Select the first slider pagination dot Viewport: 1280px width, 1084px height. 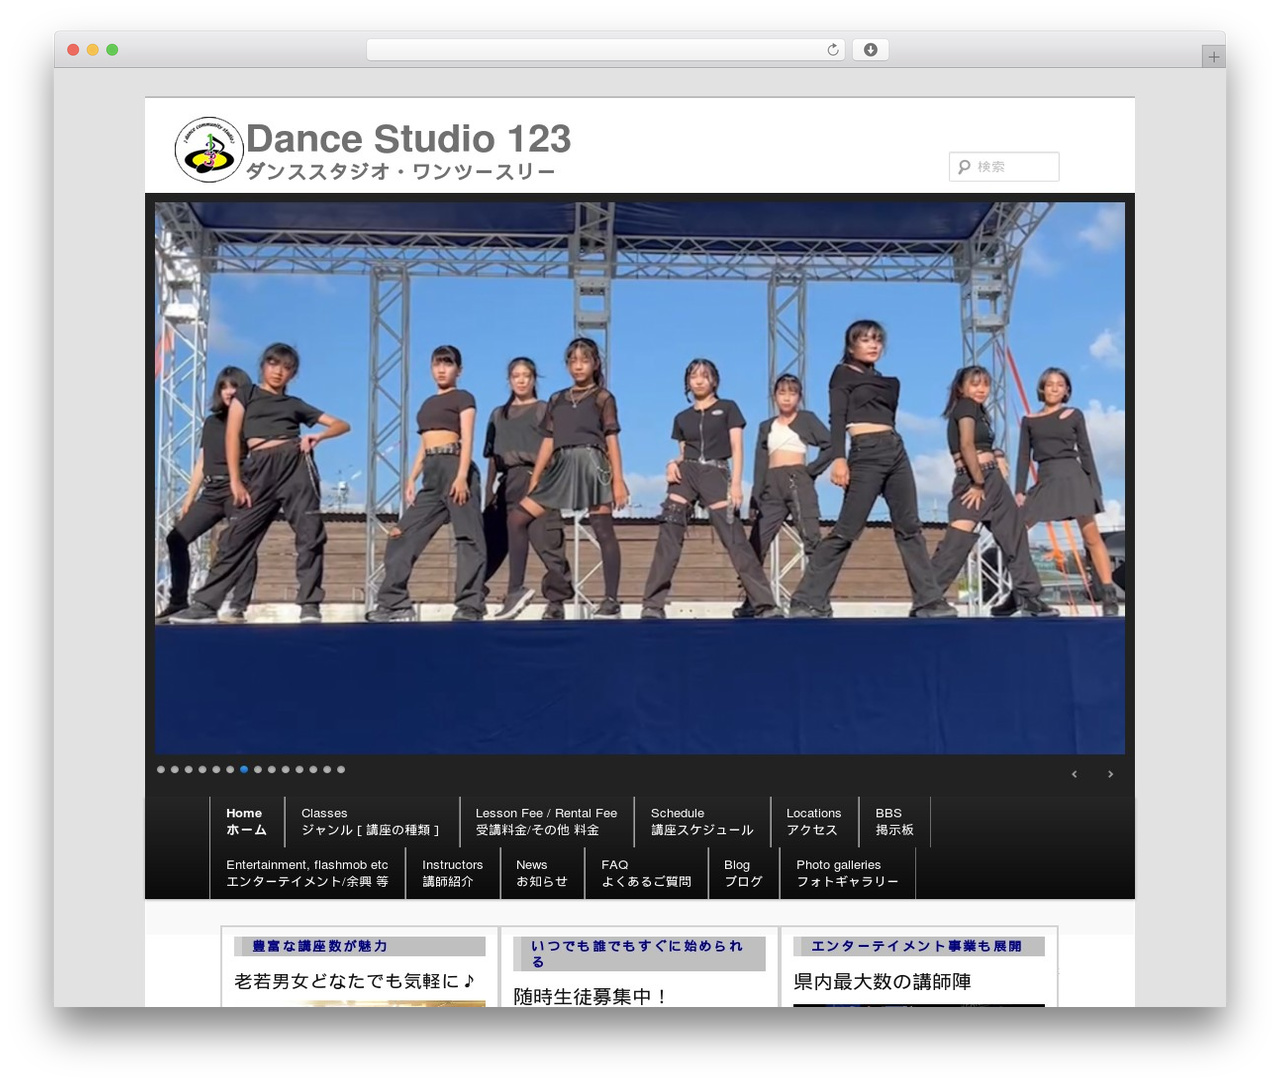click(161, 770)
